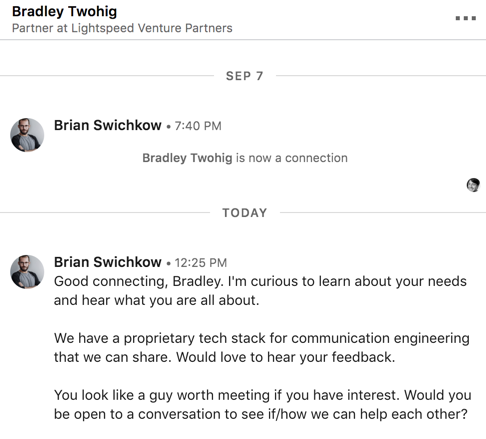Open Brian Swichkow's name at 12:25 PM
486x439 pixels.
pos(108,262)
